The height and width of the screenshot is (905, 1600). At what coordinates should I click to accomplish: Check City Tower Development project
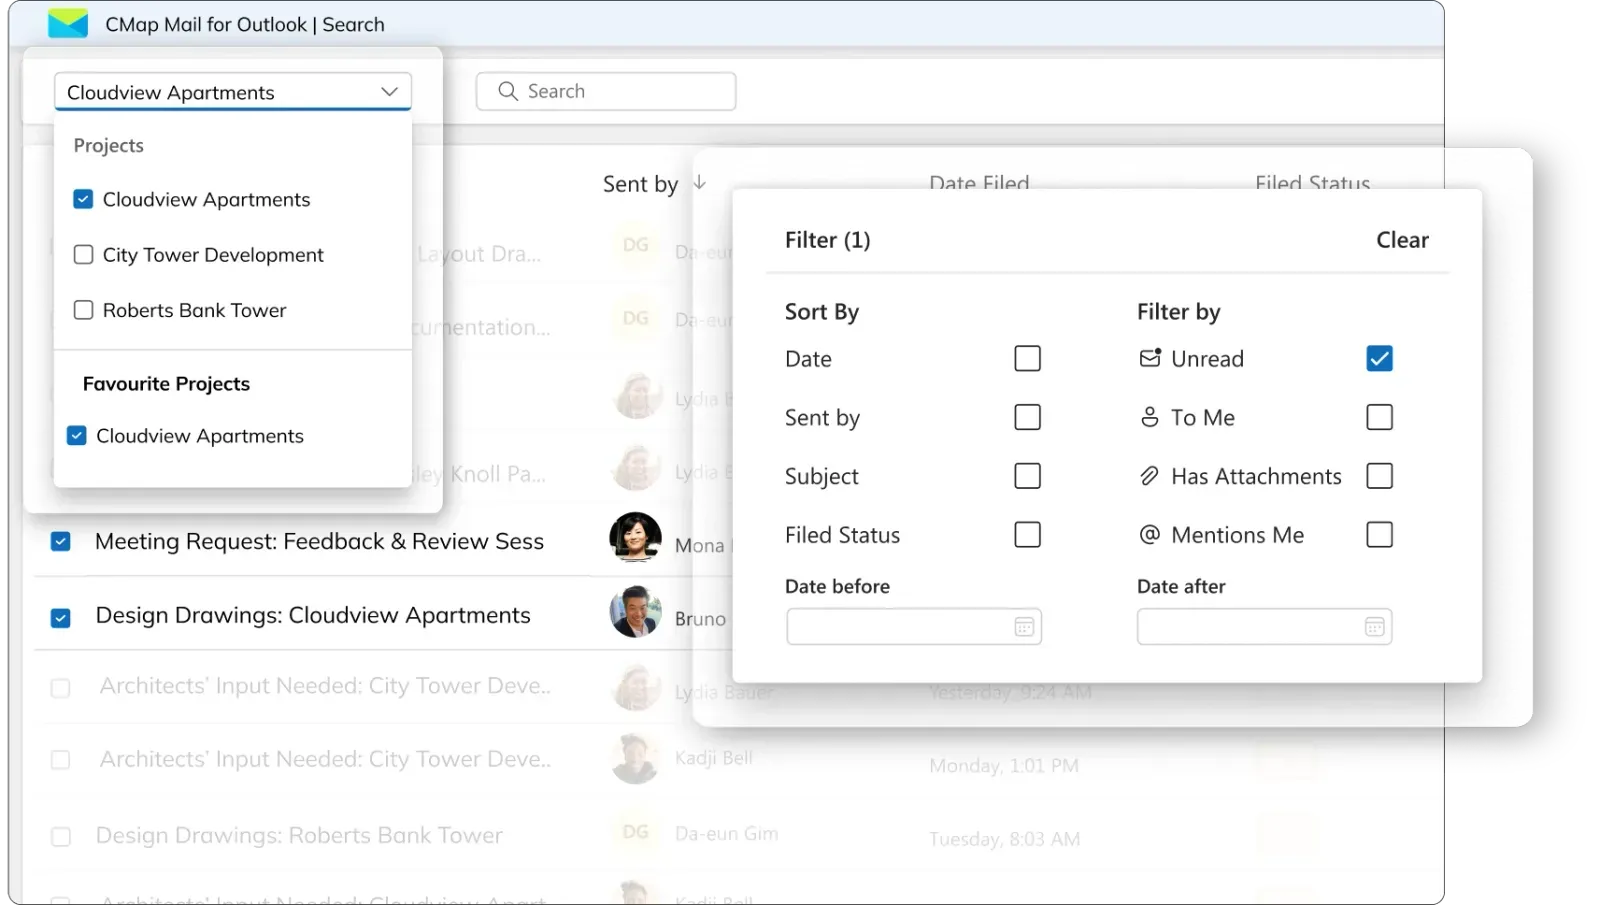pyautogui.click(x=83, y=255)
